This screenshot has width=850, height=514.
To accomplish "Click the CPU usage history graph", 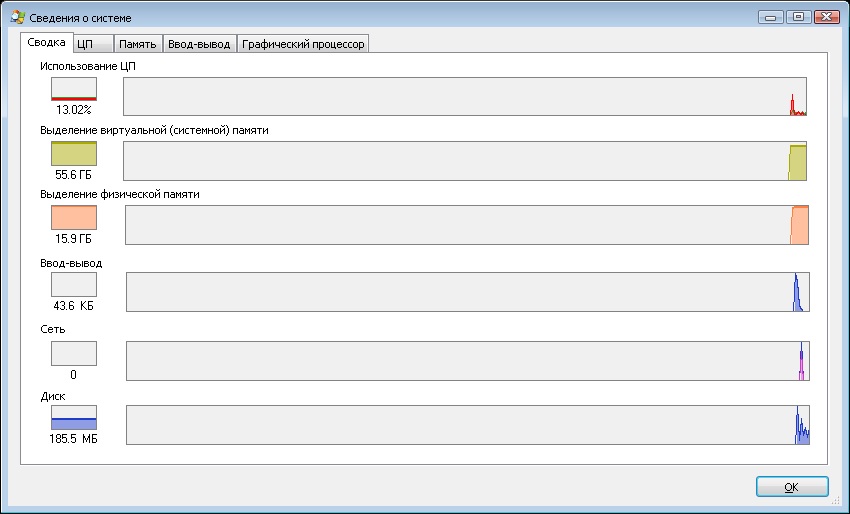I will 464,96.
